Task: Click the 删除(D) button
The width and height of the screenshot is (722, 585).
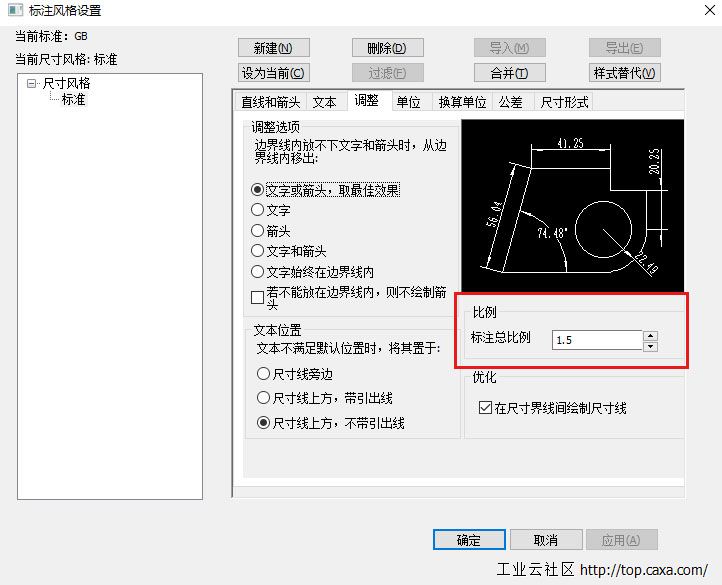Action: 387,48
